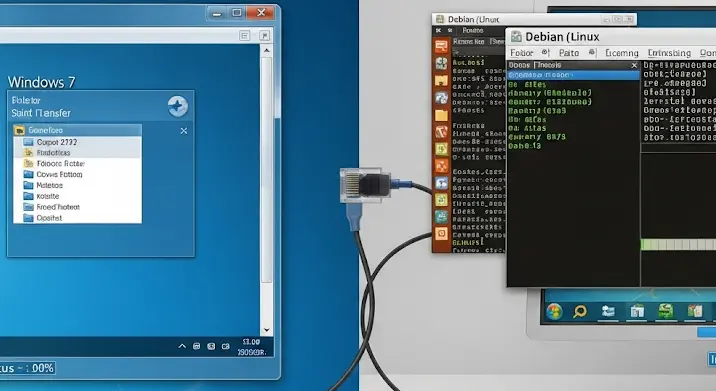Select the "Rcnons Noe" tab in back Debian window

(469, 42)
